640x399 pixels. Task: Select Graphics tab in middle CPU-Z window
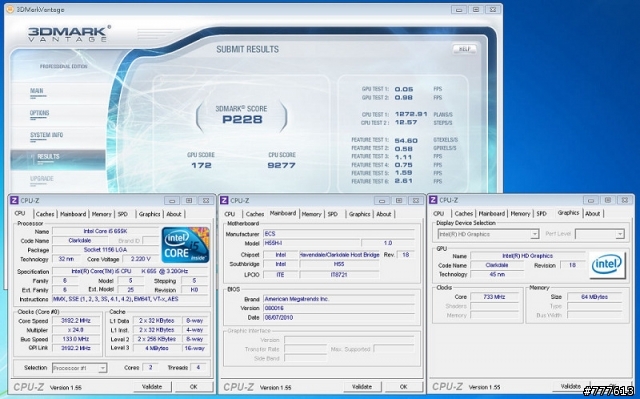[x=360, y=214]
